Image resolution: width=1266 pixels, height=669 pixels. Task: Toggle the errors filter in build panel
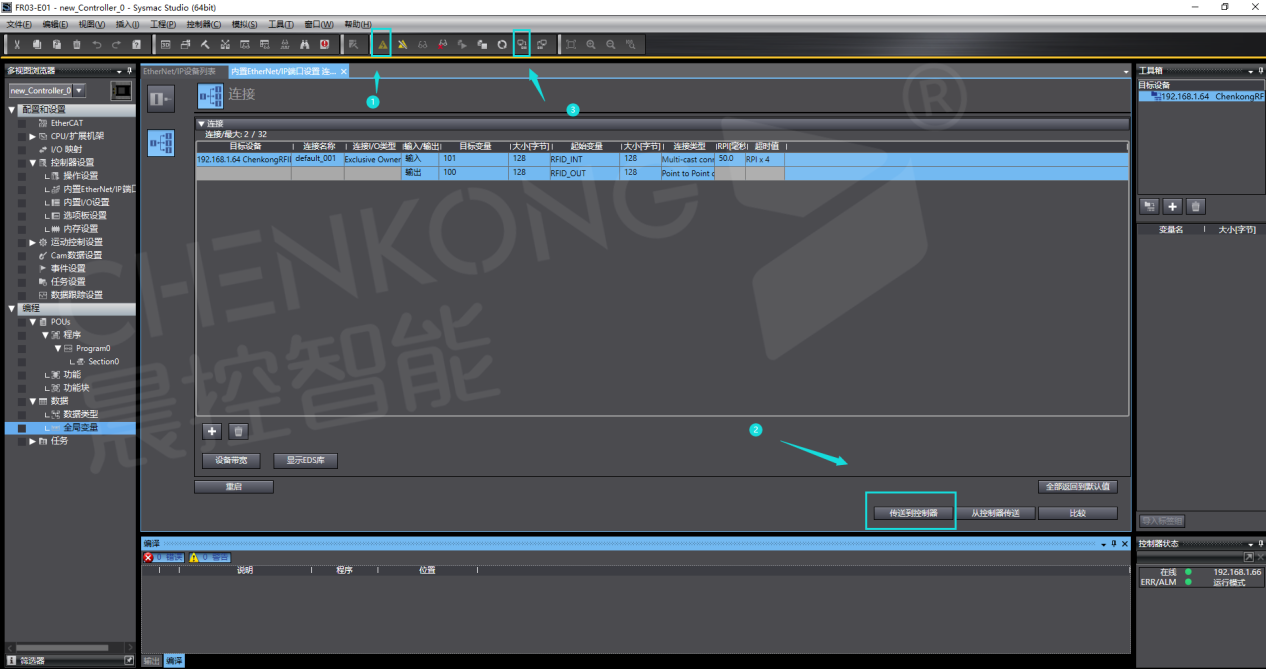(x=164, y=557)
